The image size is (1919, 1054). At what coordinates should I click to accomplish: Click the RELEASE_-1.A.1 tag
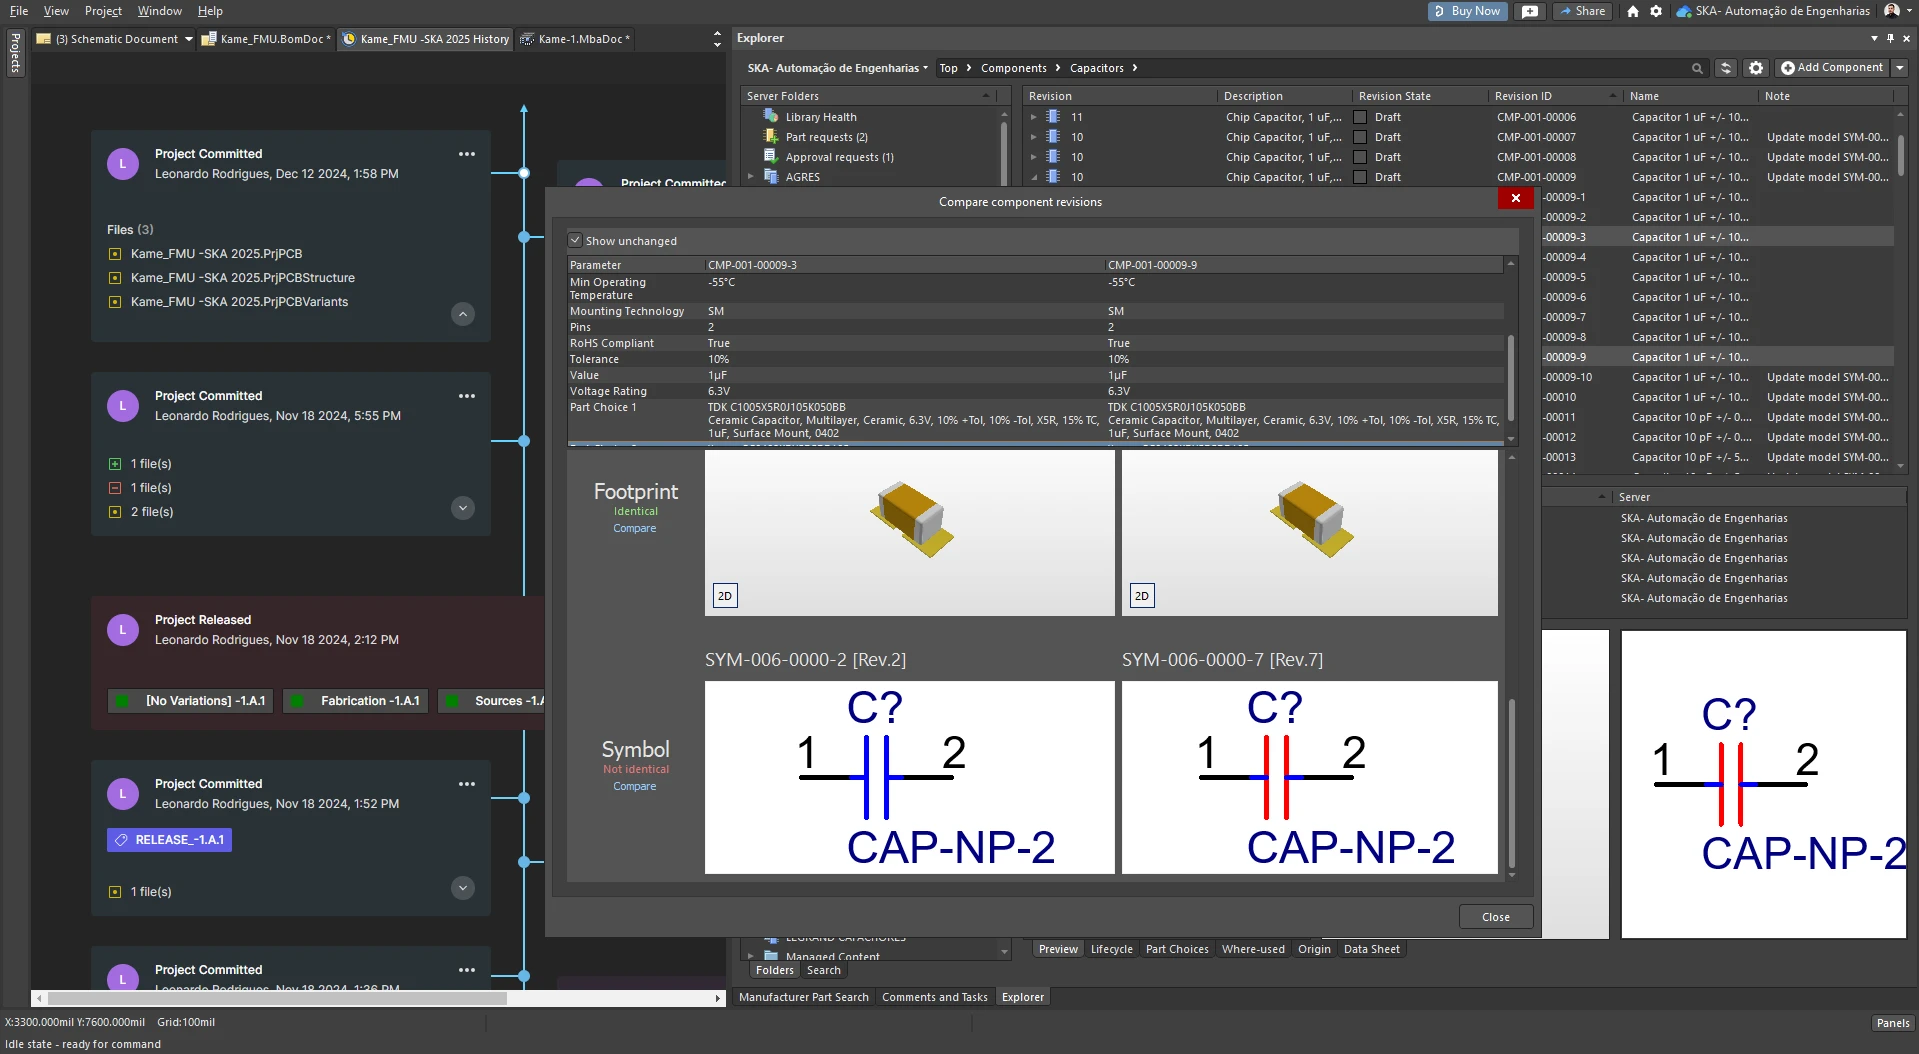tap(170, 840)
